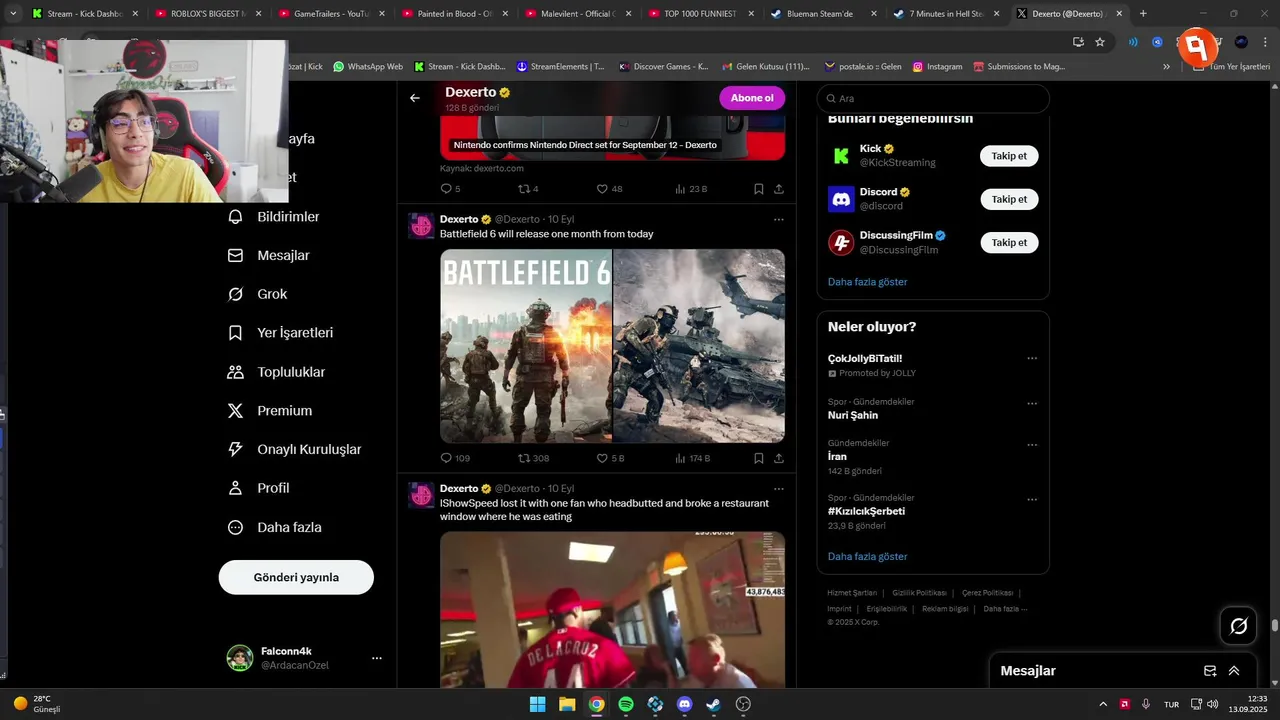
Task: Open options for the ÇokJollyBiTatil! trend
Action: pyautogui.click(x=1032, y=358)
